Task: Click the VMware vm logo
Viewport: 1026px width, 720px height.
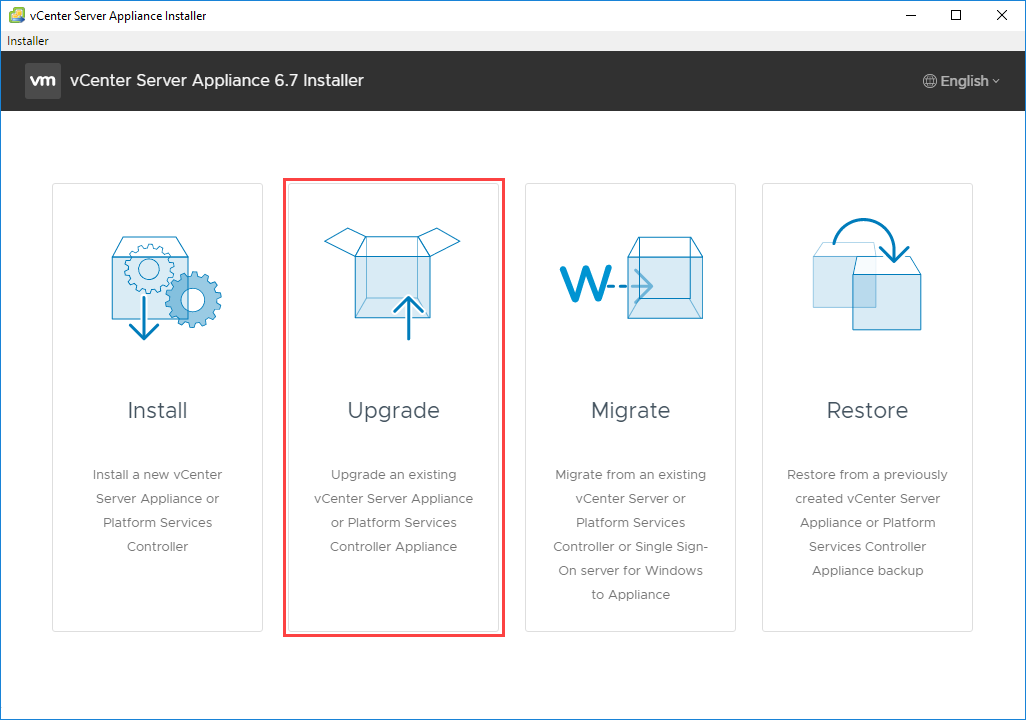Action: pyautogui.click(x=43, y=81)
